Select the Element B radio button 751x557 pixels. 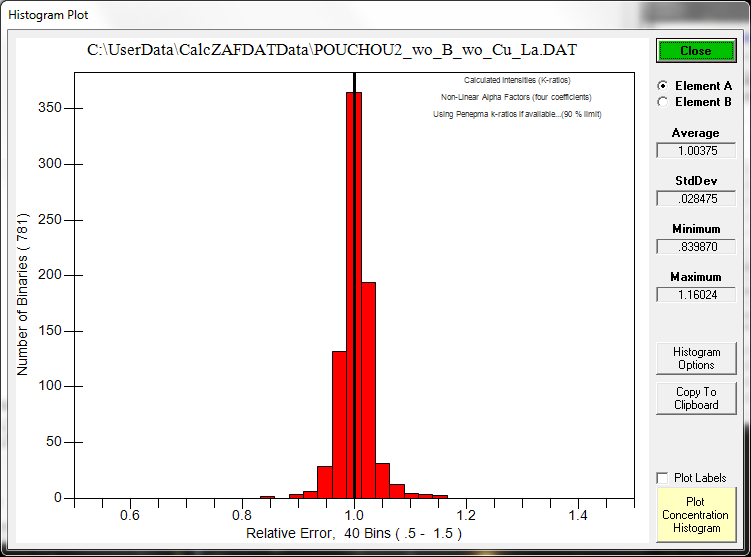coord(662,101)
